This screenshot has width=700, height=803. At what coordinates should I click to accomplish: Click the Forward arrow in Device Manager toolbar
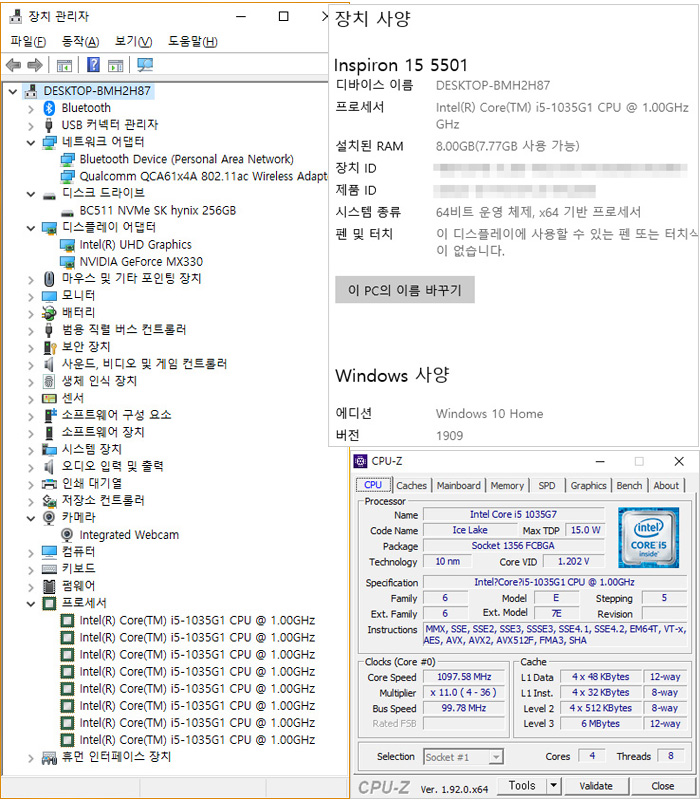[35, 65]
